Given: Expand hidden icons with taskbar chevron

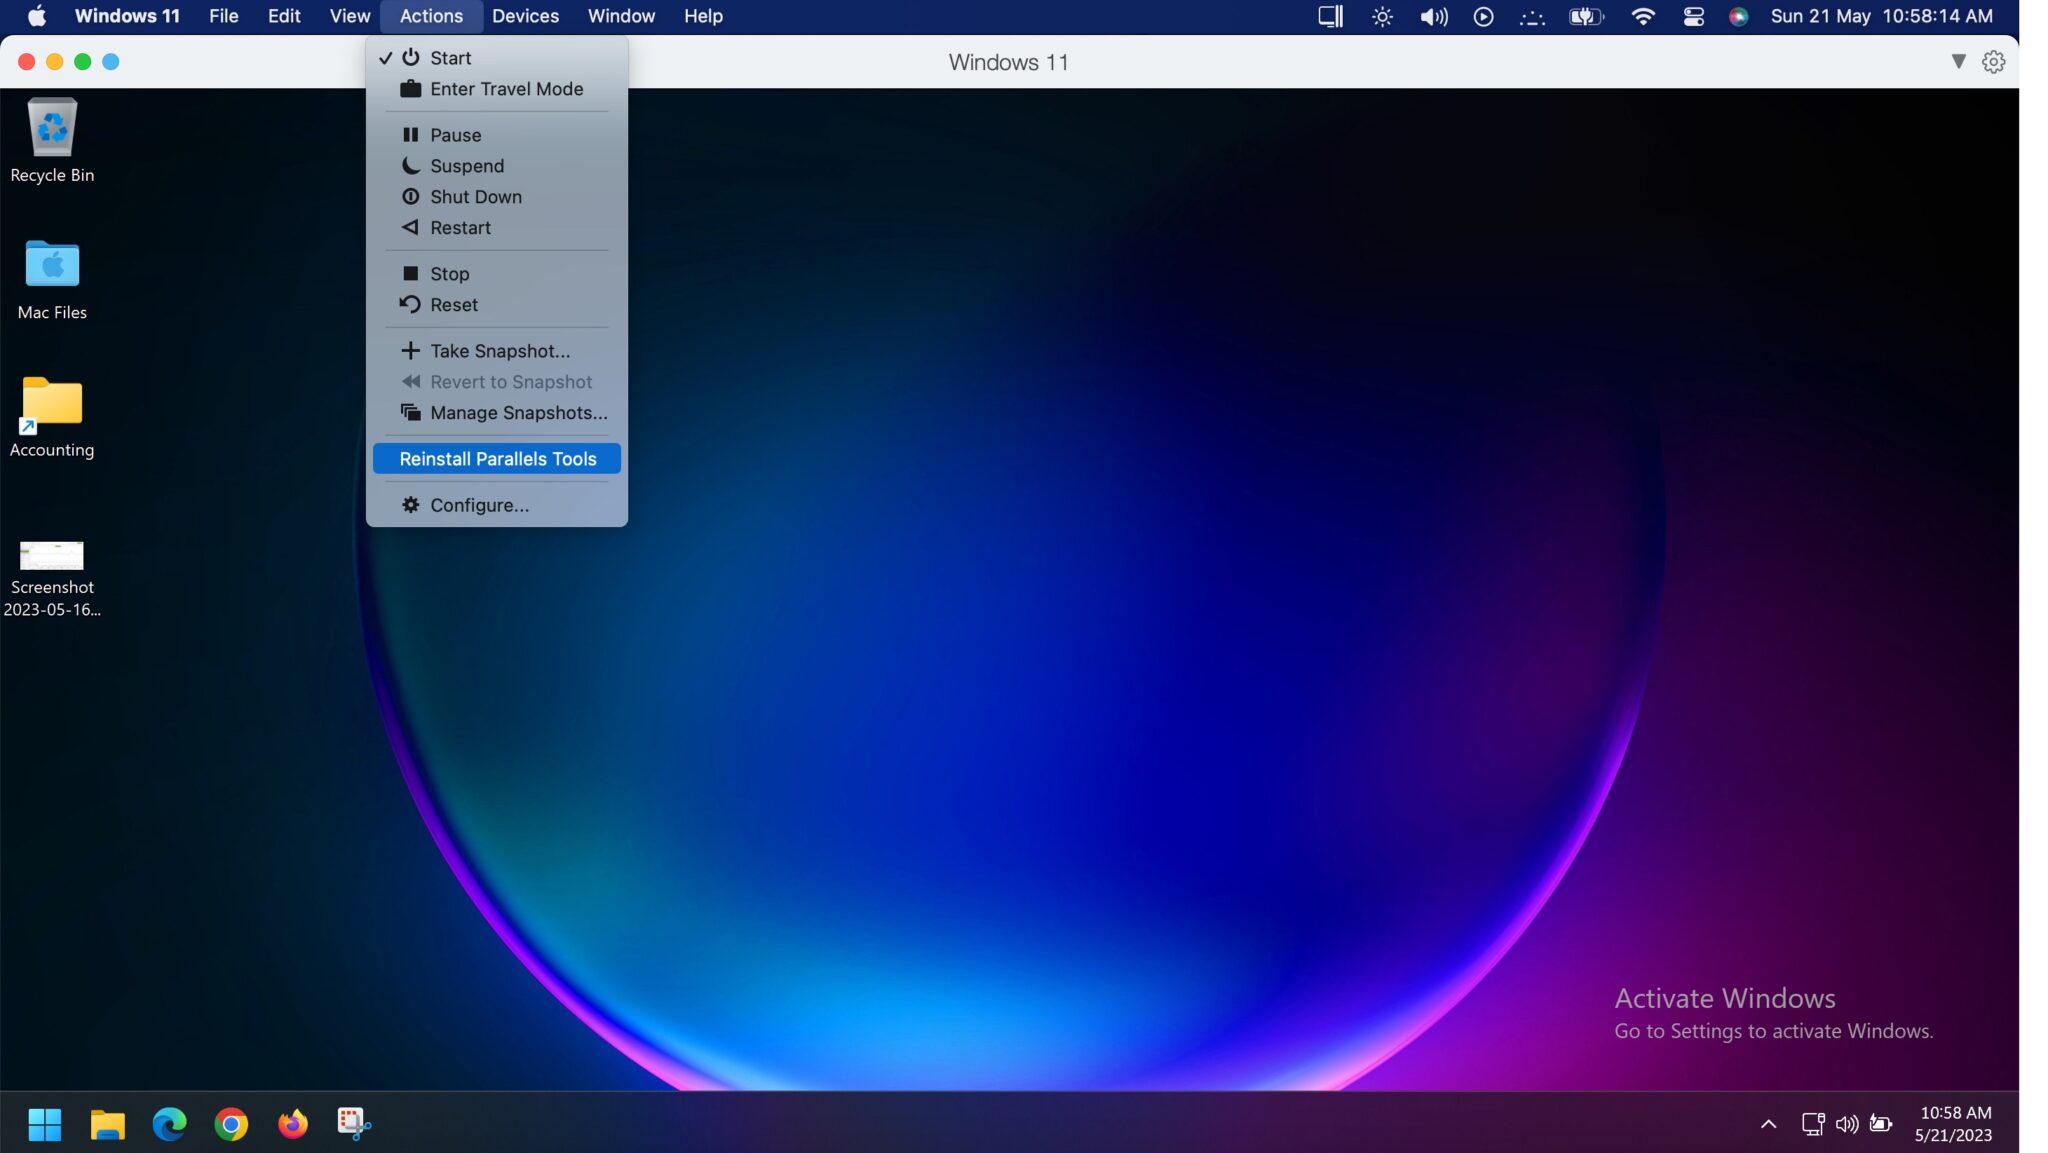Looking at the screenshot, I should pyautogui.click(x=1768, y=1122).
